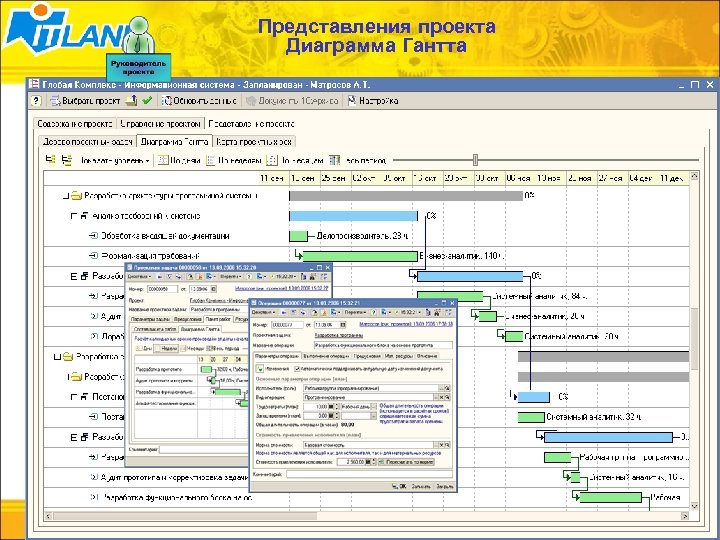Click the collapse all tree nodes icon
This screenshot has height=540, width=720.
[x=67, y=160]
